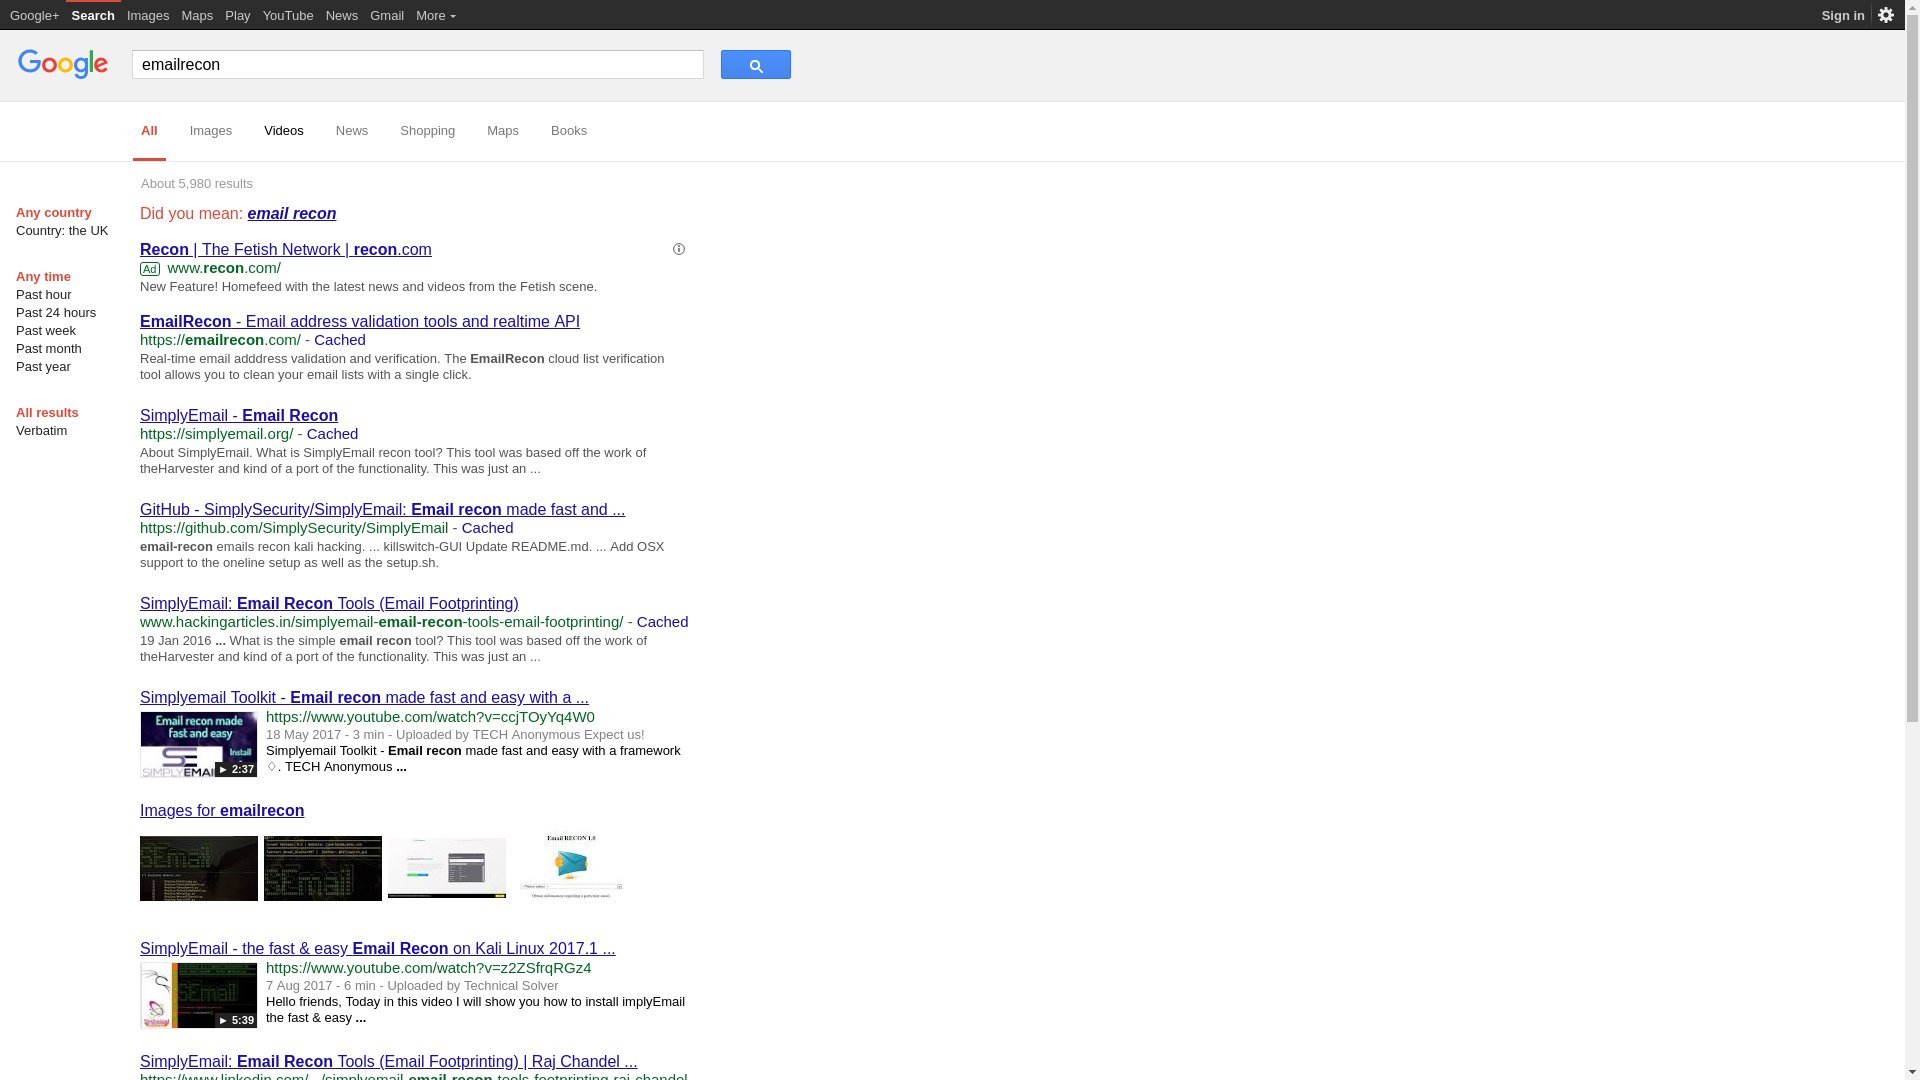Switch to the Maps results tab
This screenshot has width=1920, height=1080.
tap(503, 131)
